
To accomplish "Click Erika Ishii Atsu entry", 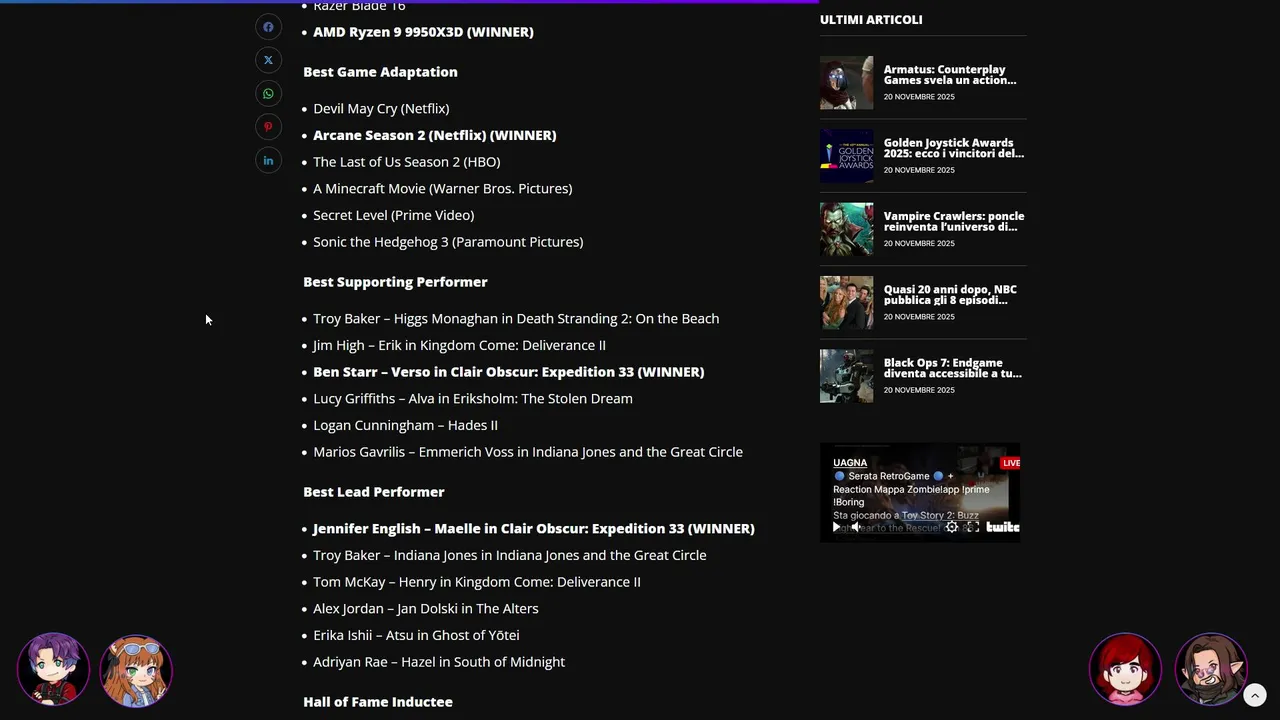I will pos(416,635).
